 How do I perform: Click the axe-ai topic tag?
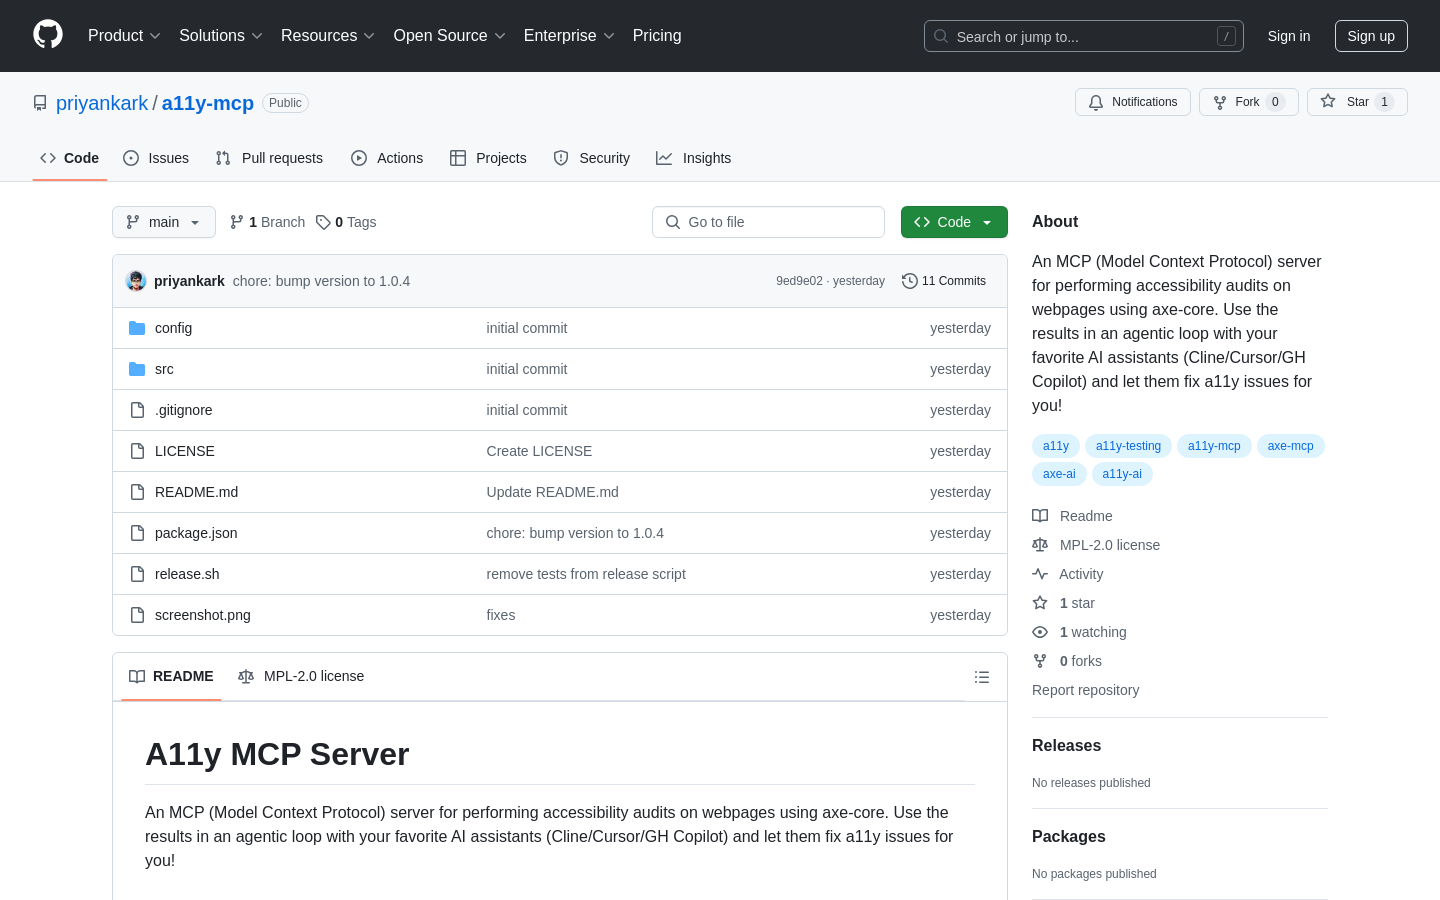click(x=1059, y=474)
